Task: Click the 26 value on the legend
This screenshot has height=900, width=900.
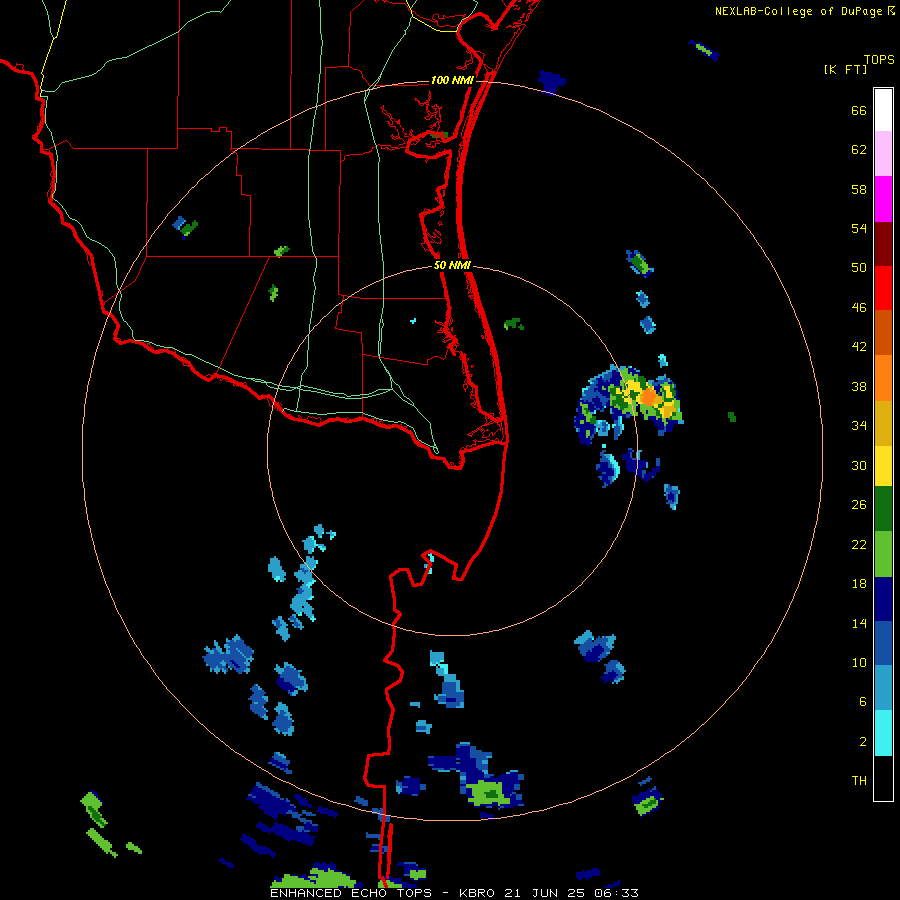Action: coord(859,505)
